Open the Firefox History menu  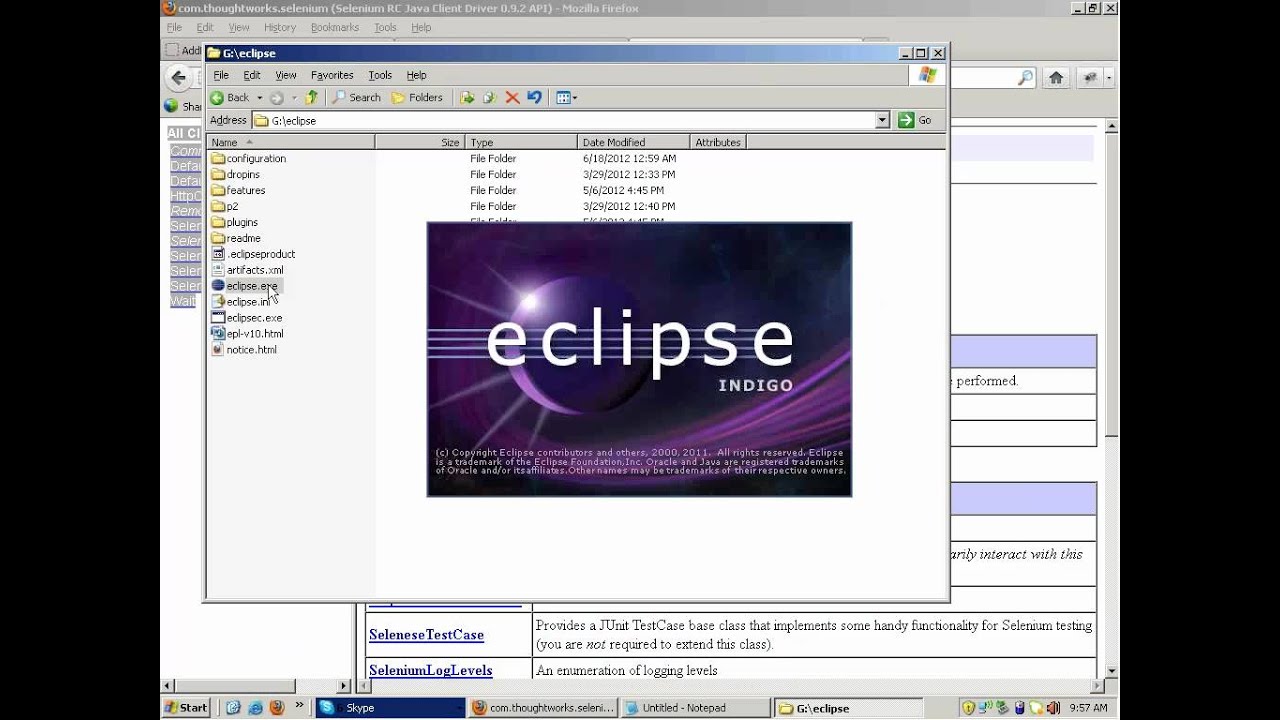pyautogui.click(x=280, y=28)
